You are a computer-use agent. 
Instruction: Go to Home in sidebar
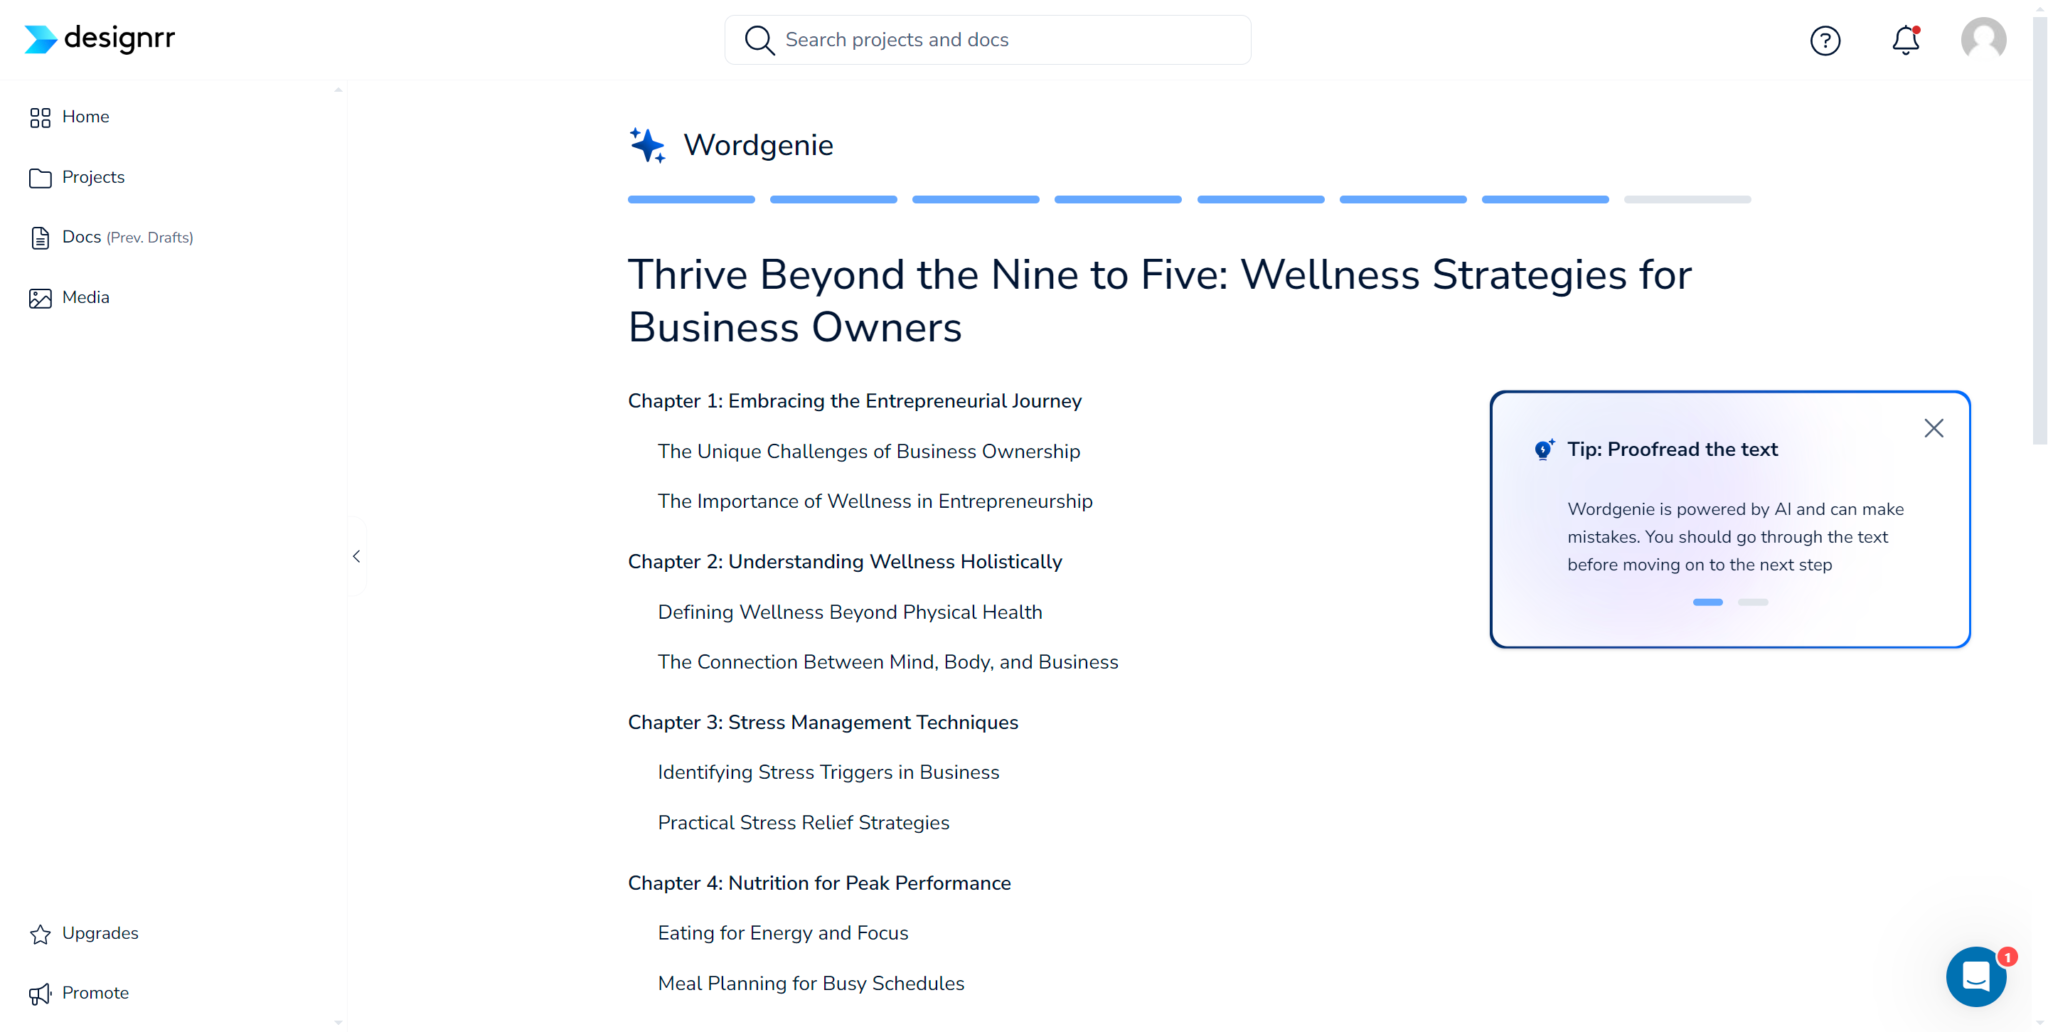click(x=85, y=117)
